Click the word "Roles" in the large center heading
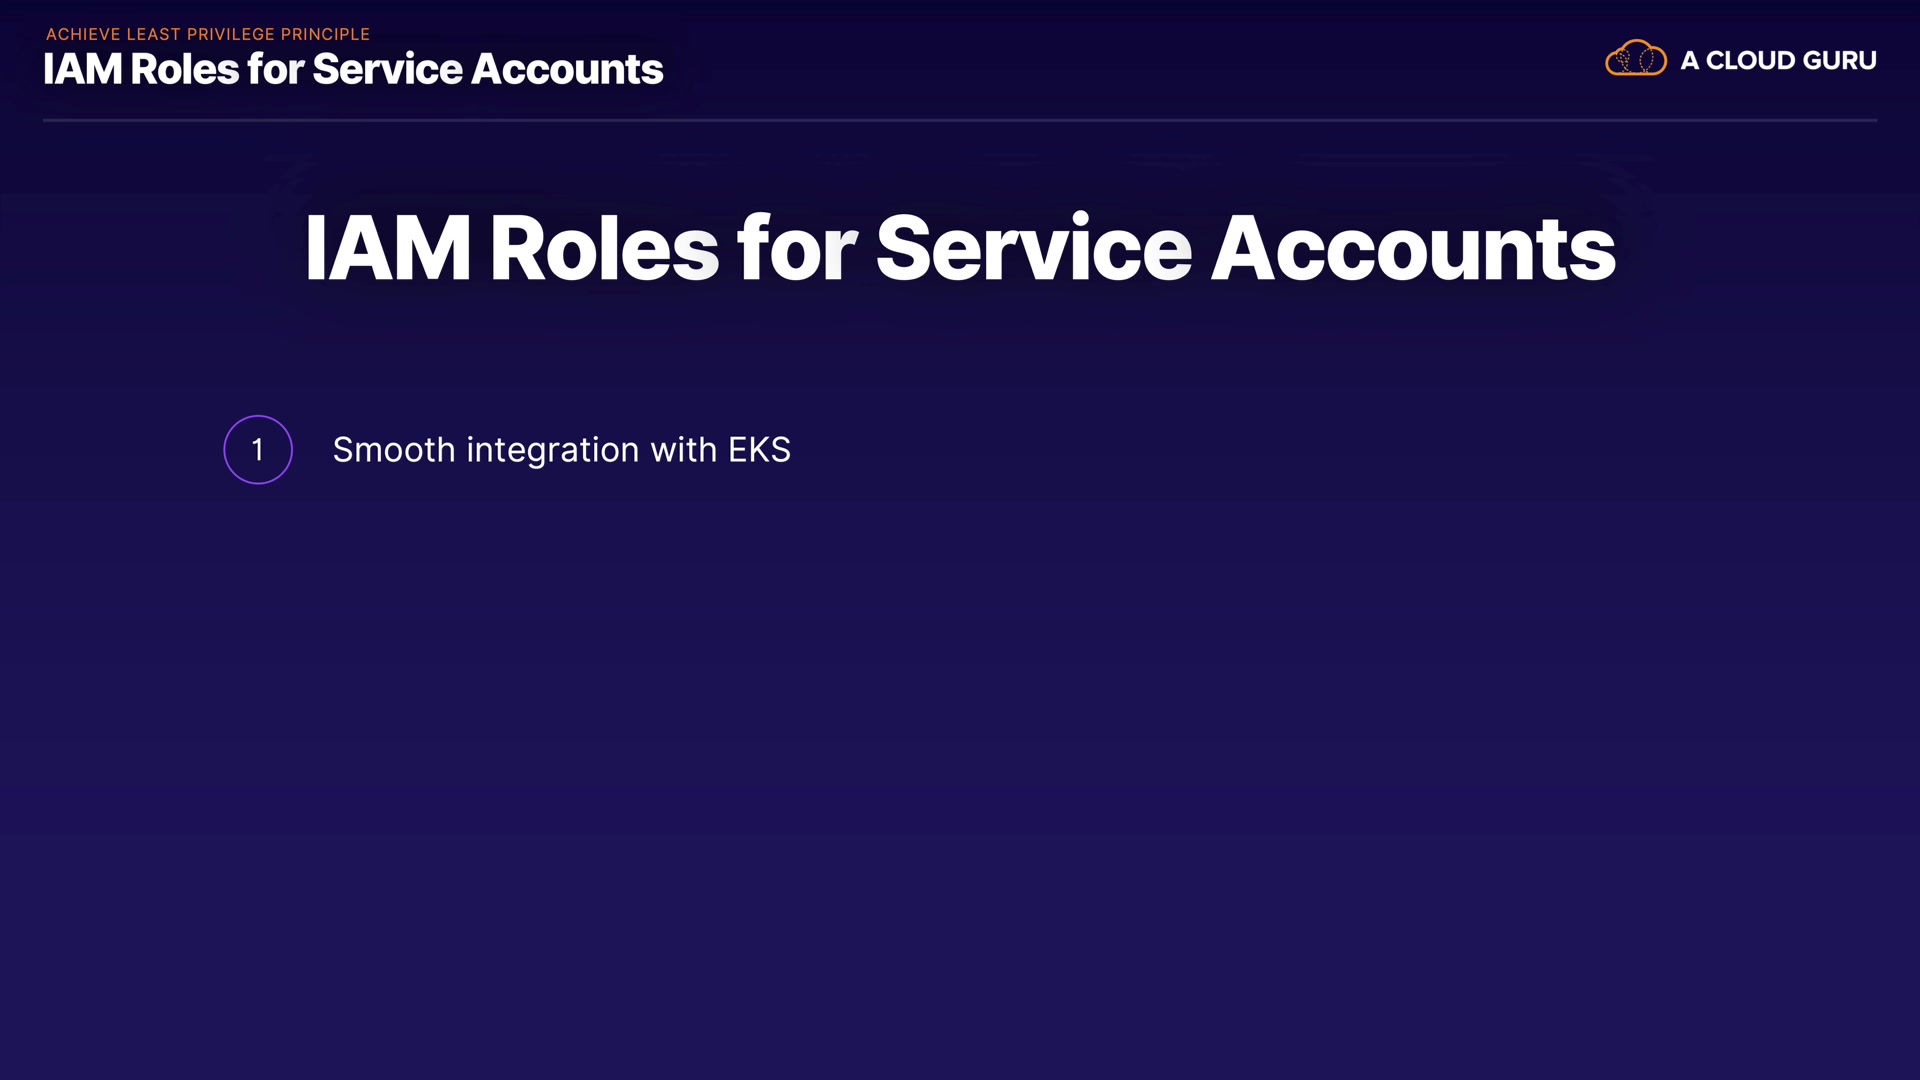 coord(604,248)
